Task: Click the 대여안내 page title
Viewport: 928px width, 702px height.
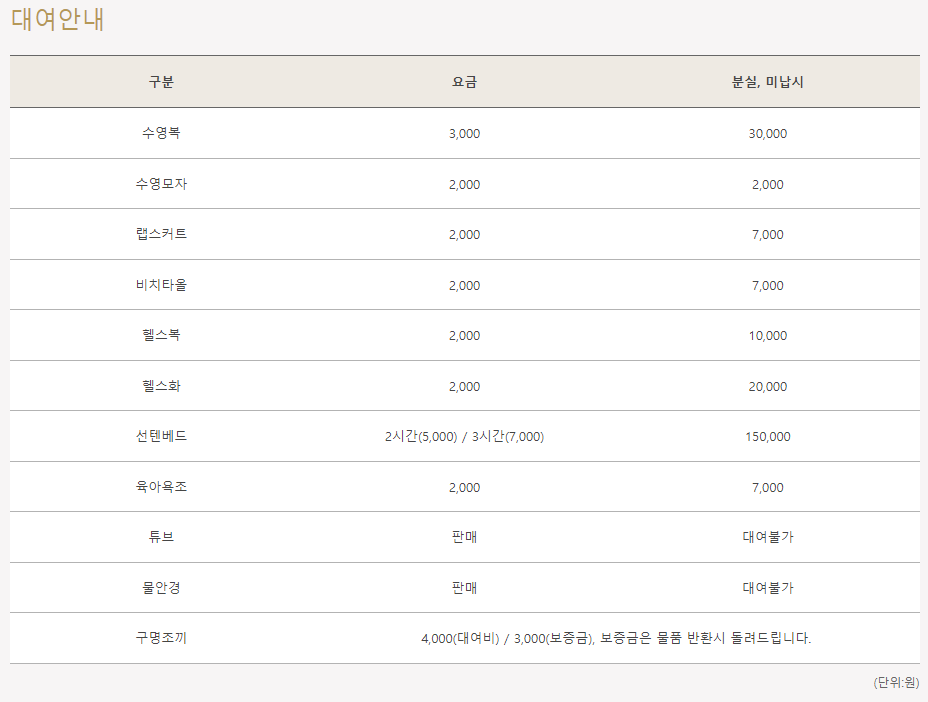Action: point(58,19)
